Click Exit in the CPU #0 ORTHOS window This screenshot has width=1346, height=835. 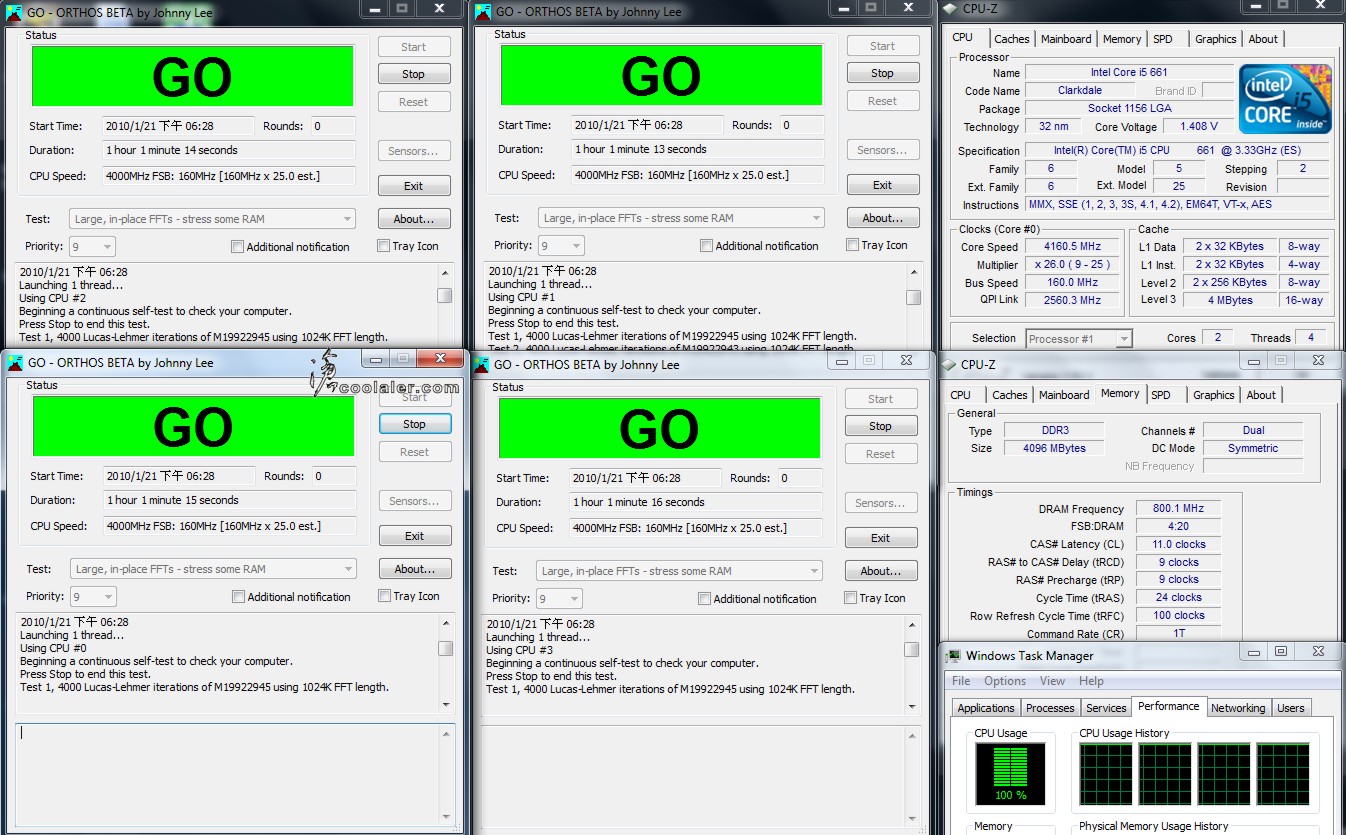414,536
